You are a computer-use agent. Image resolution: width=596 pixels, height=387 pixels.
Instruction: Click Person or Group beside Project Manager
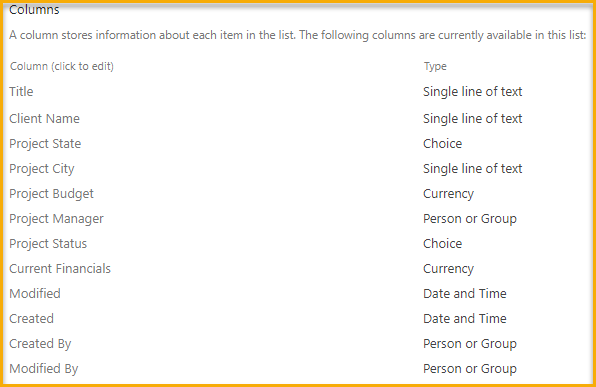point(470,219)
